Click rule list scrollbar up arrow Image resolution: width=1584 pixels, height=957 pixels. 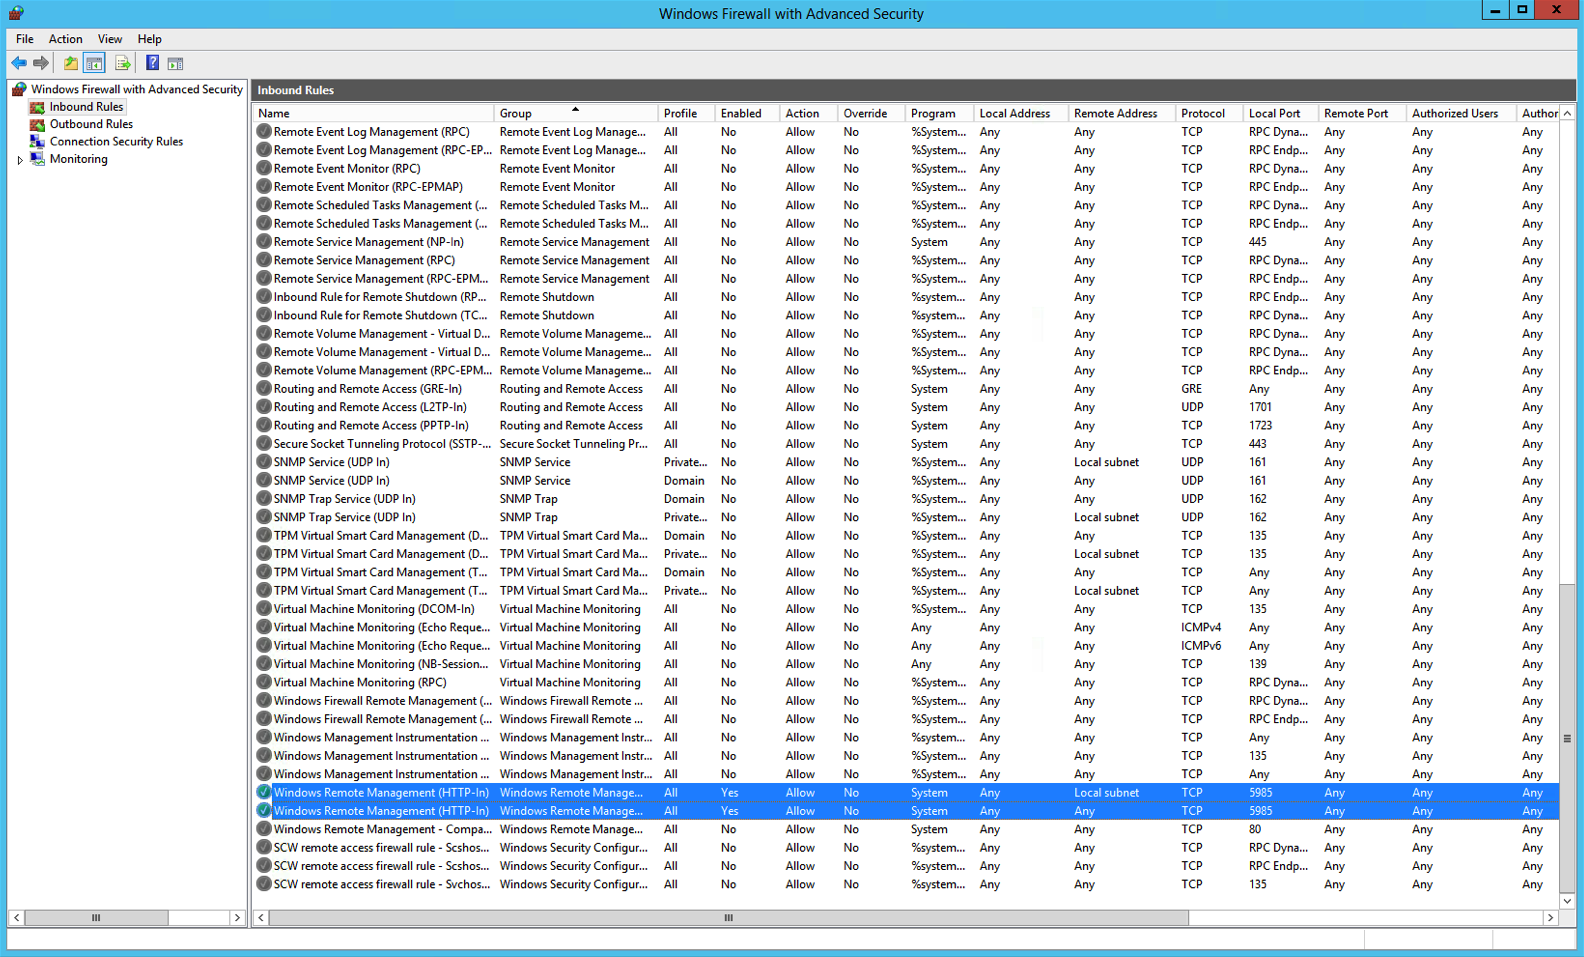pyautogui.click(x=1567, y=113)
